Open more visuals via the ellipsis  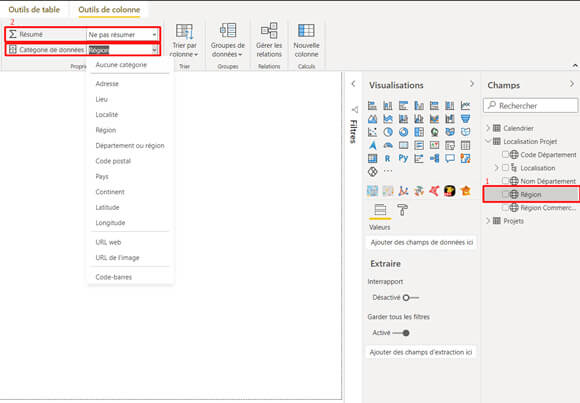point(388,171)
